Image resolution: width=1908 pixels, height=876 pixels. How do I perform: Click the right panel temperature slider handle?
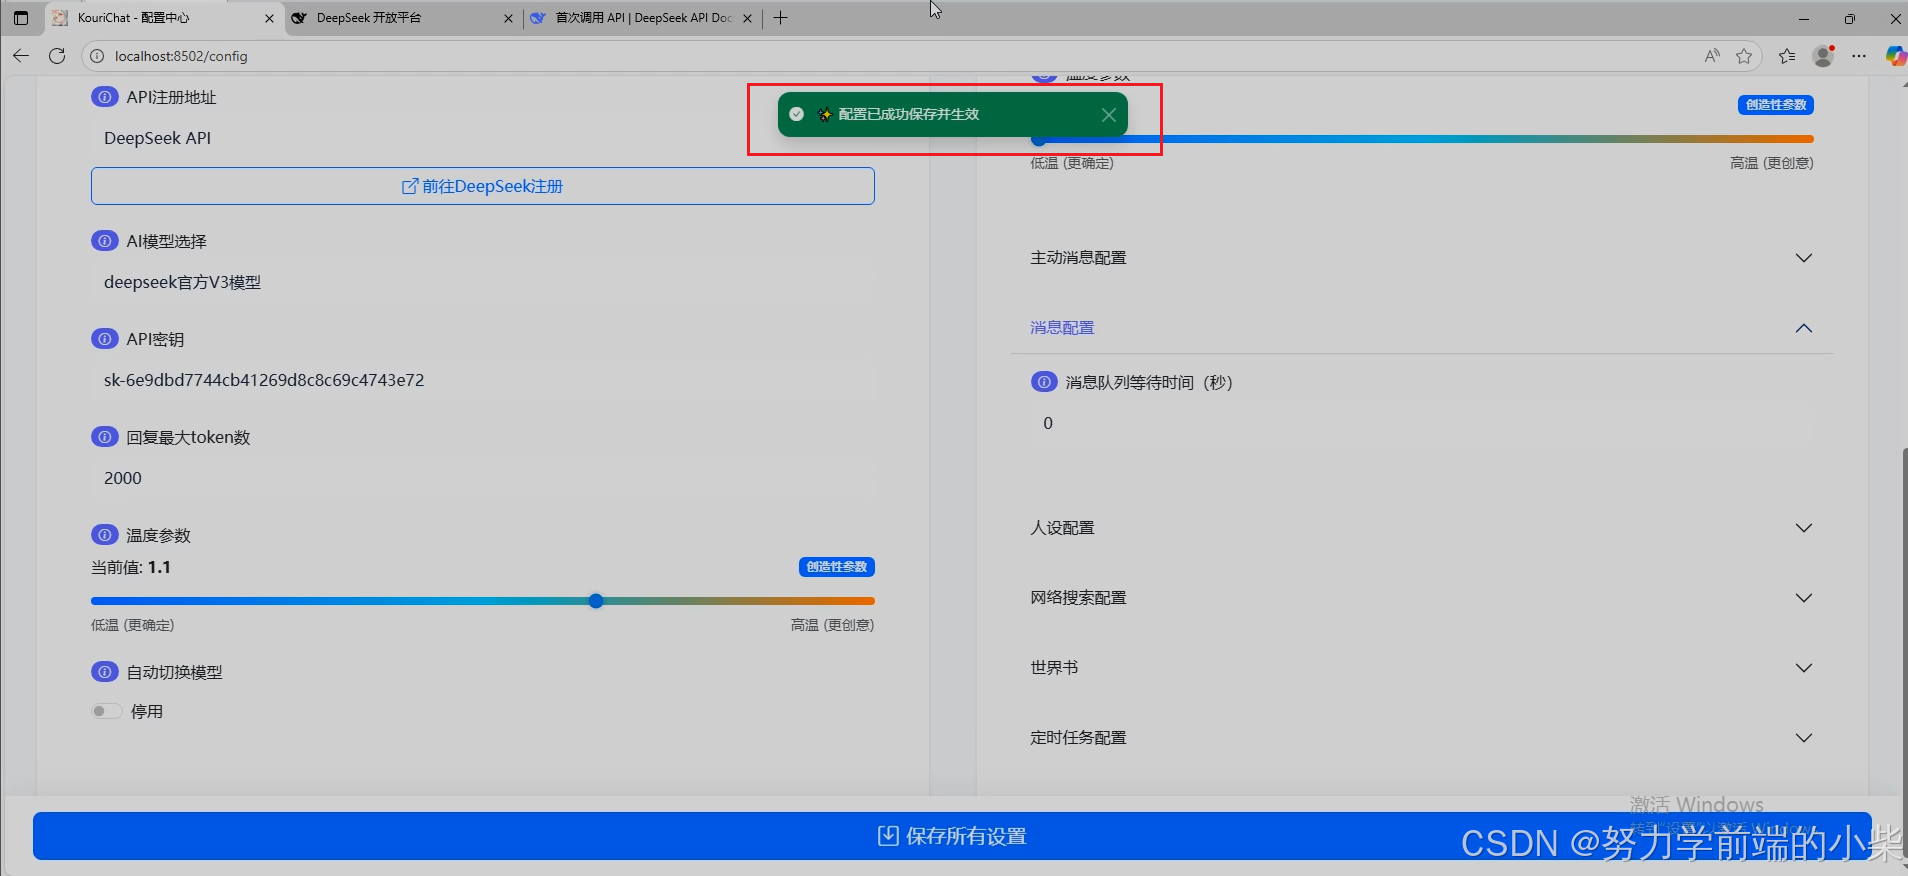pyautogui.click(x=1039, y=140)
